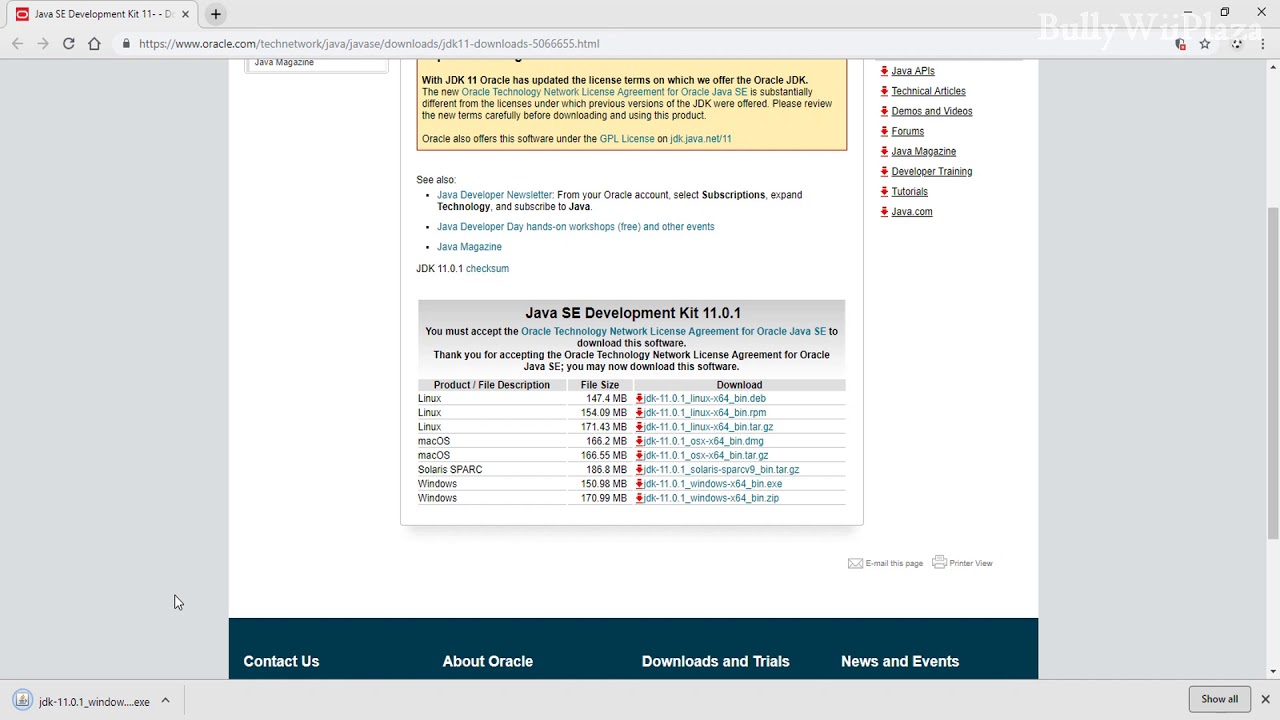The width and height of the screenshot is (1280, 720).
Task: Open Java.com sidebar link
Action: [x=912, y=212]
